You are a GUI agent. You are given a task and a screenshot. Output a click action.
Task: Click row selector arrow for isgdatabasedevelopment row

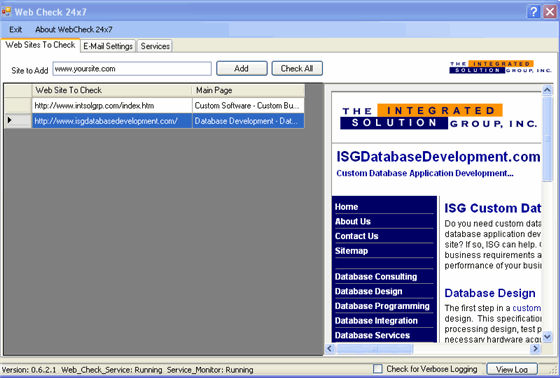pos(18,121)
